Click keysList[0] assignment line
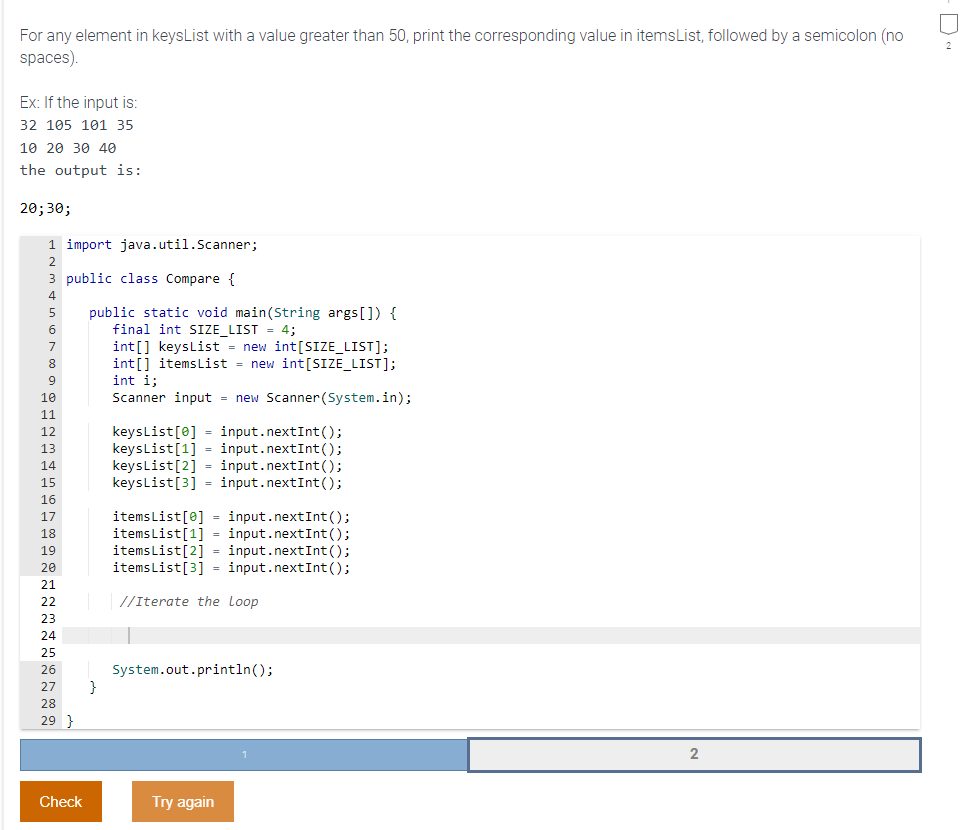 coord(227,432)
